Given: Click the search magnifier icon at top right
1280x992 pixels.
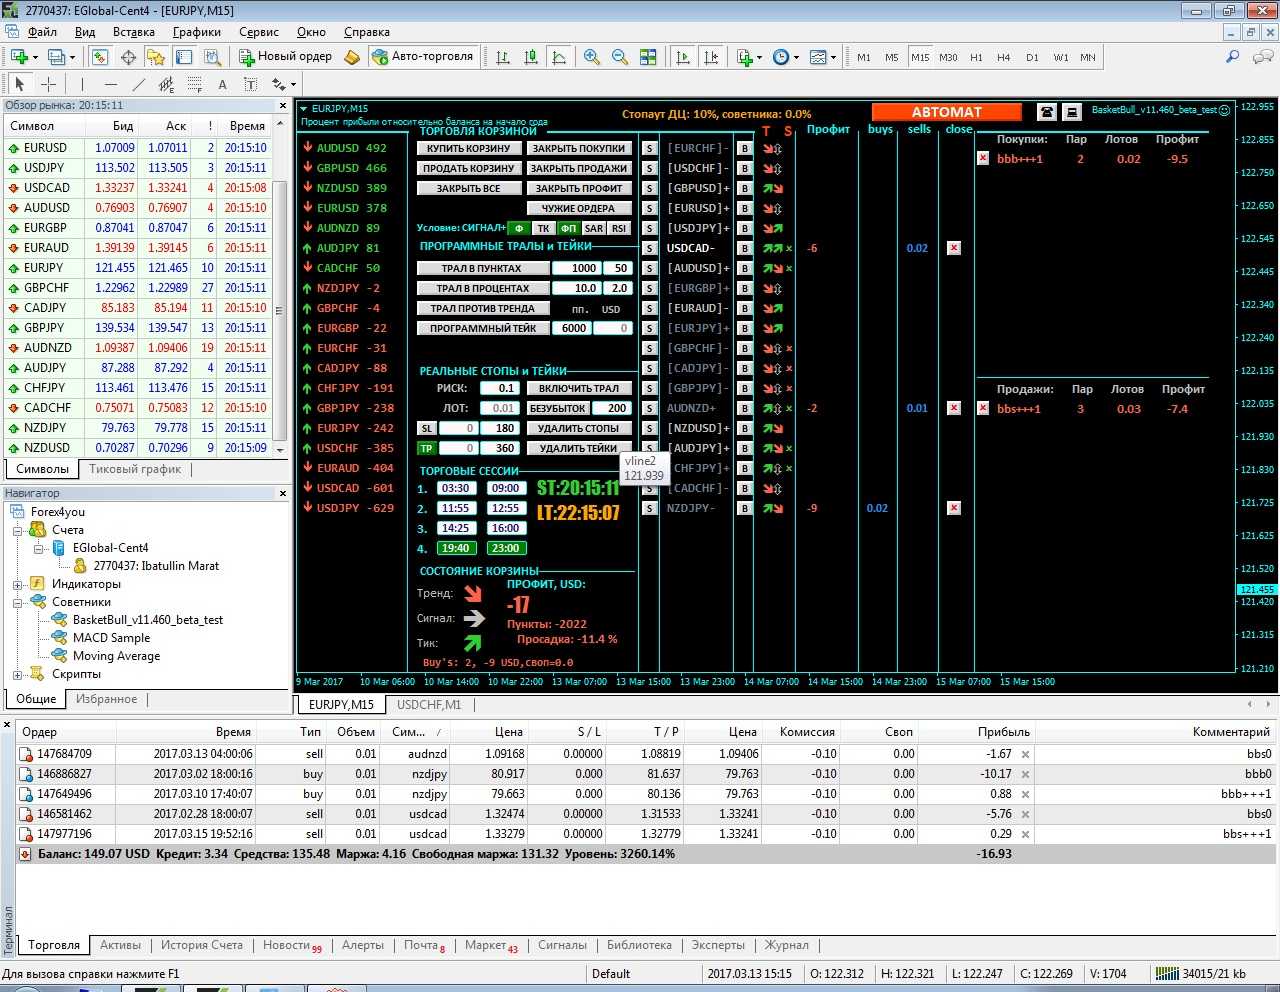Looking at the screenshot, I should (x=1233, y=57).
